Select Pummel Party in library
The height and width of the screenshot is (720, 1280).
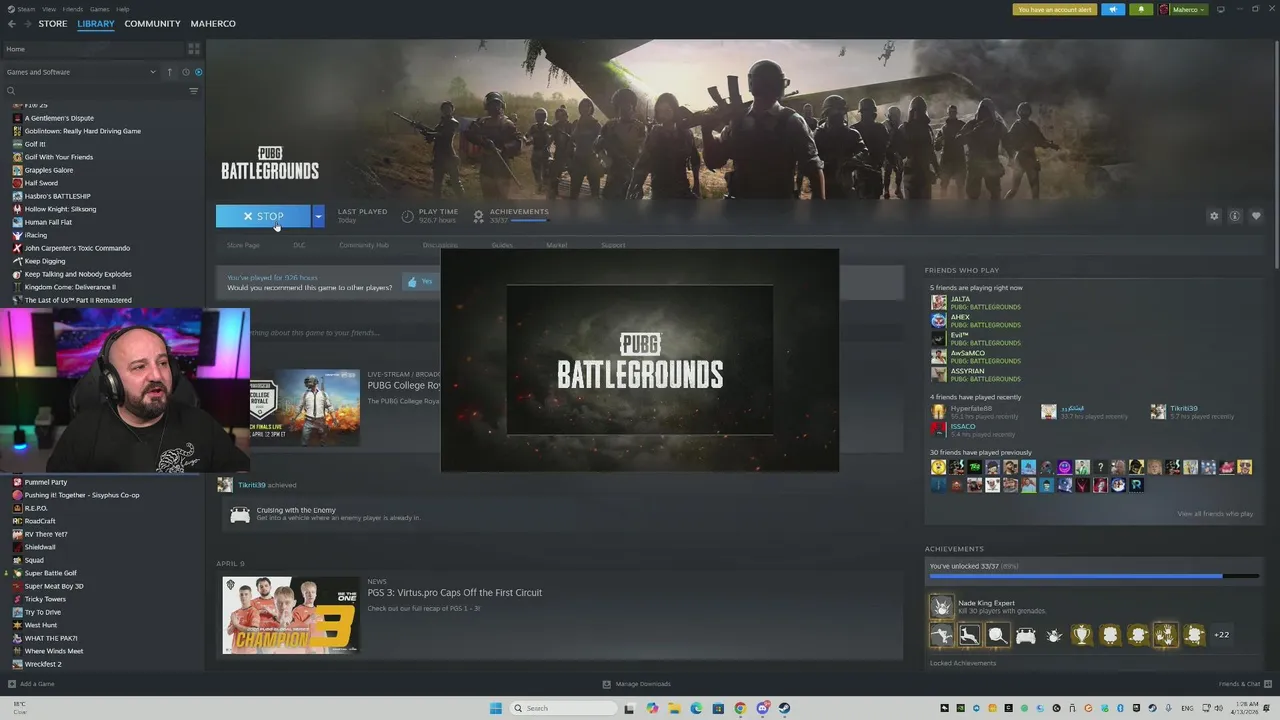point(46,482)
